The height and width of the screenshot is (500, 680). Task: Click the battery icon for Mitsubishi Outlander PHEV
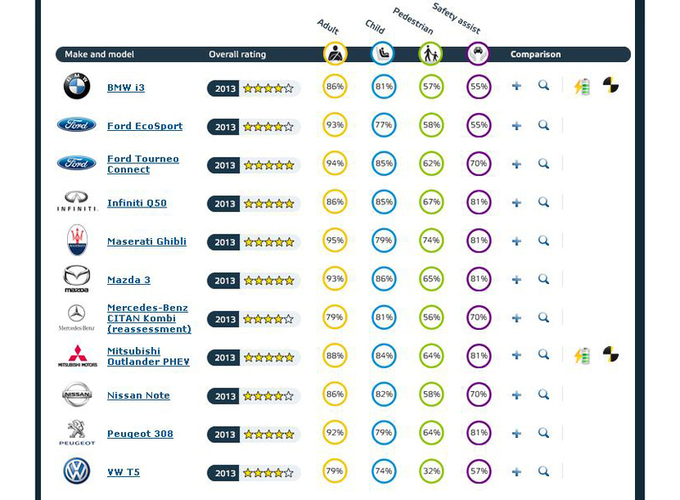click(582, 356)
